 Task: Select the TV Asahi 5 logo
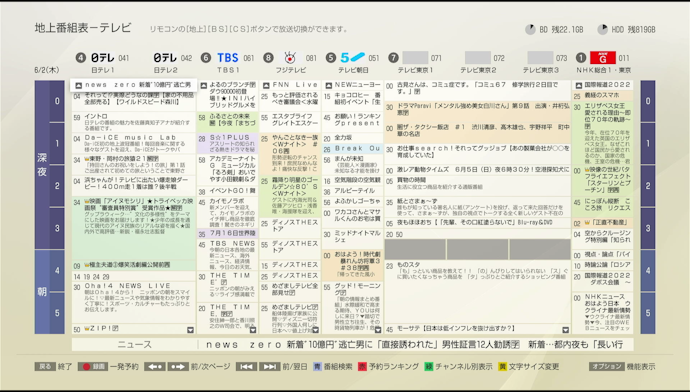click(x=352, y=58)
